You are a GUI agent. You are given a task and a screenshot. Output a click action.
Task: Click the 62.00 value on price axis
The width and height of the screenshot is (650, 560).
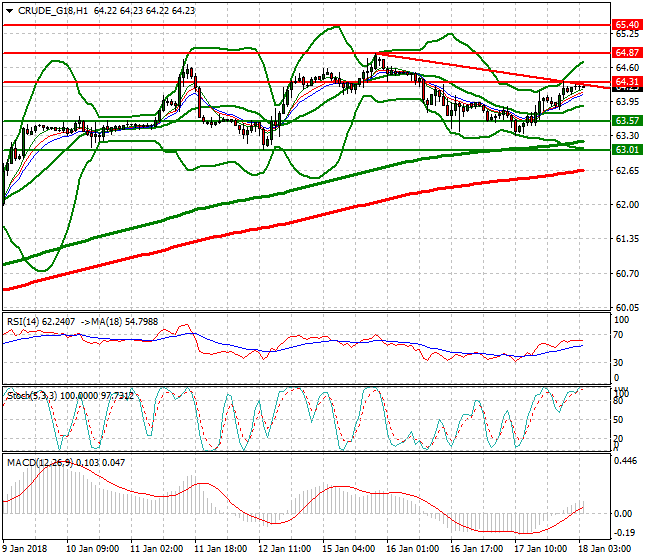pos(625,205)
